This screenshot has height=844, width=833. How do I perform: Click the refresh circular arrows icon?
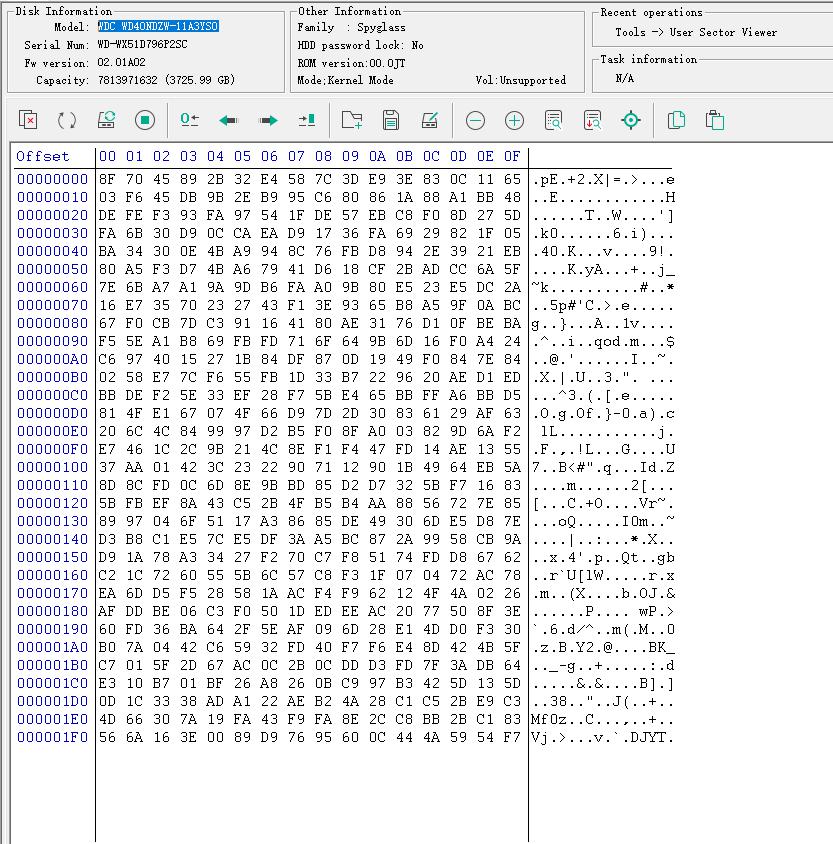[67, 119]
